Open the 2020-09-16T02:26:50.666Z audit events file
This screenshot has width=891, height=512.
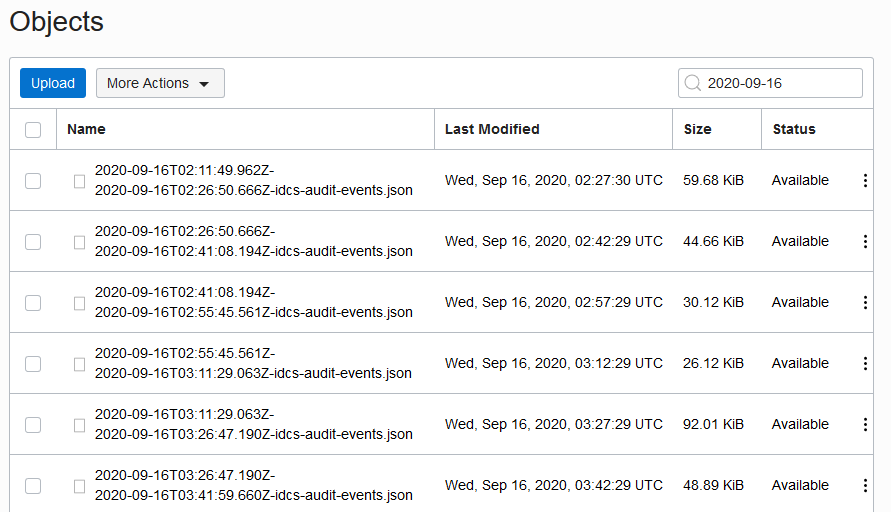253,241
